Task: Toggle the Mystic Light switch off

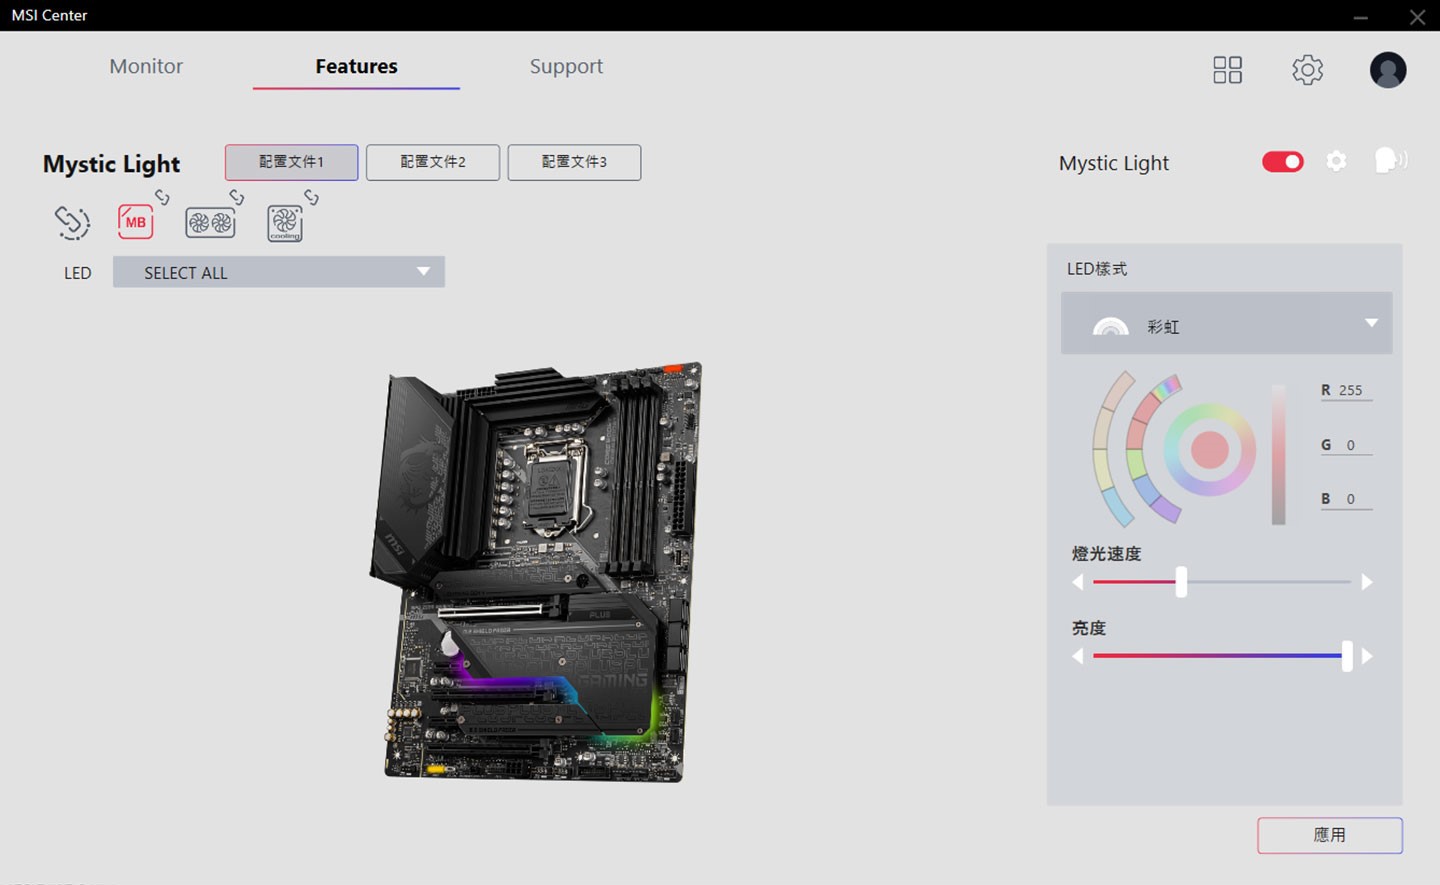Action: (x=1282, y=161)
